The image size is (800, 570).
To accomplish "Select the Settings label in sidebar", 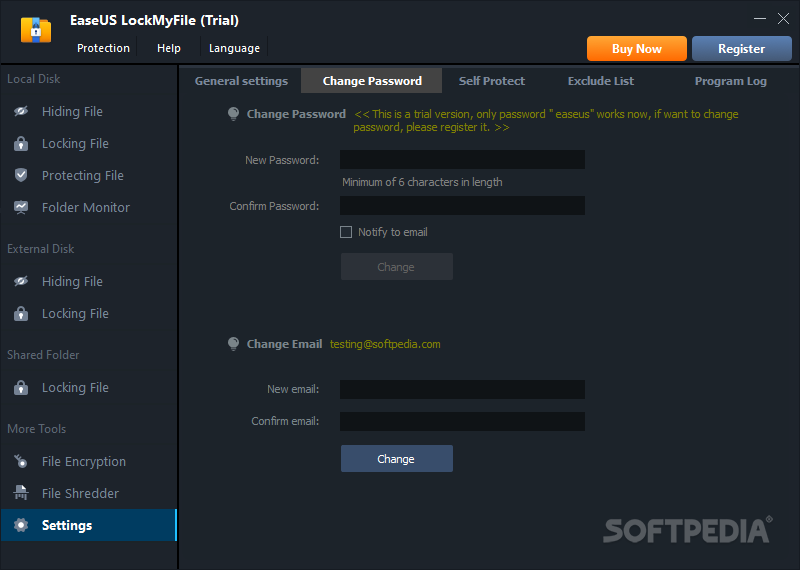I will (67, 525).
